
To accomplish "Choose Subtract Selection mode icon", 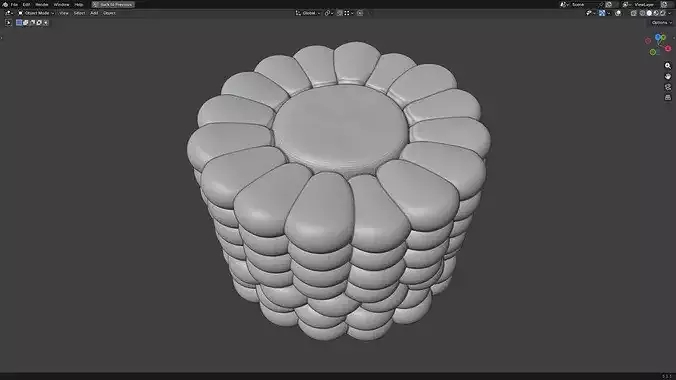I will [x=32, y=22].
